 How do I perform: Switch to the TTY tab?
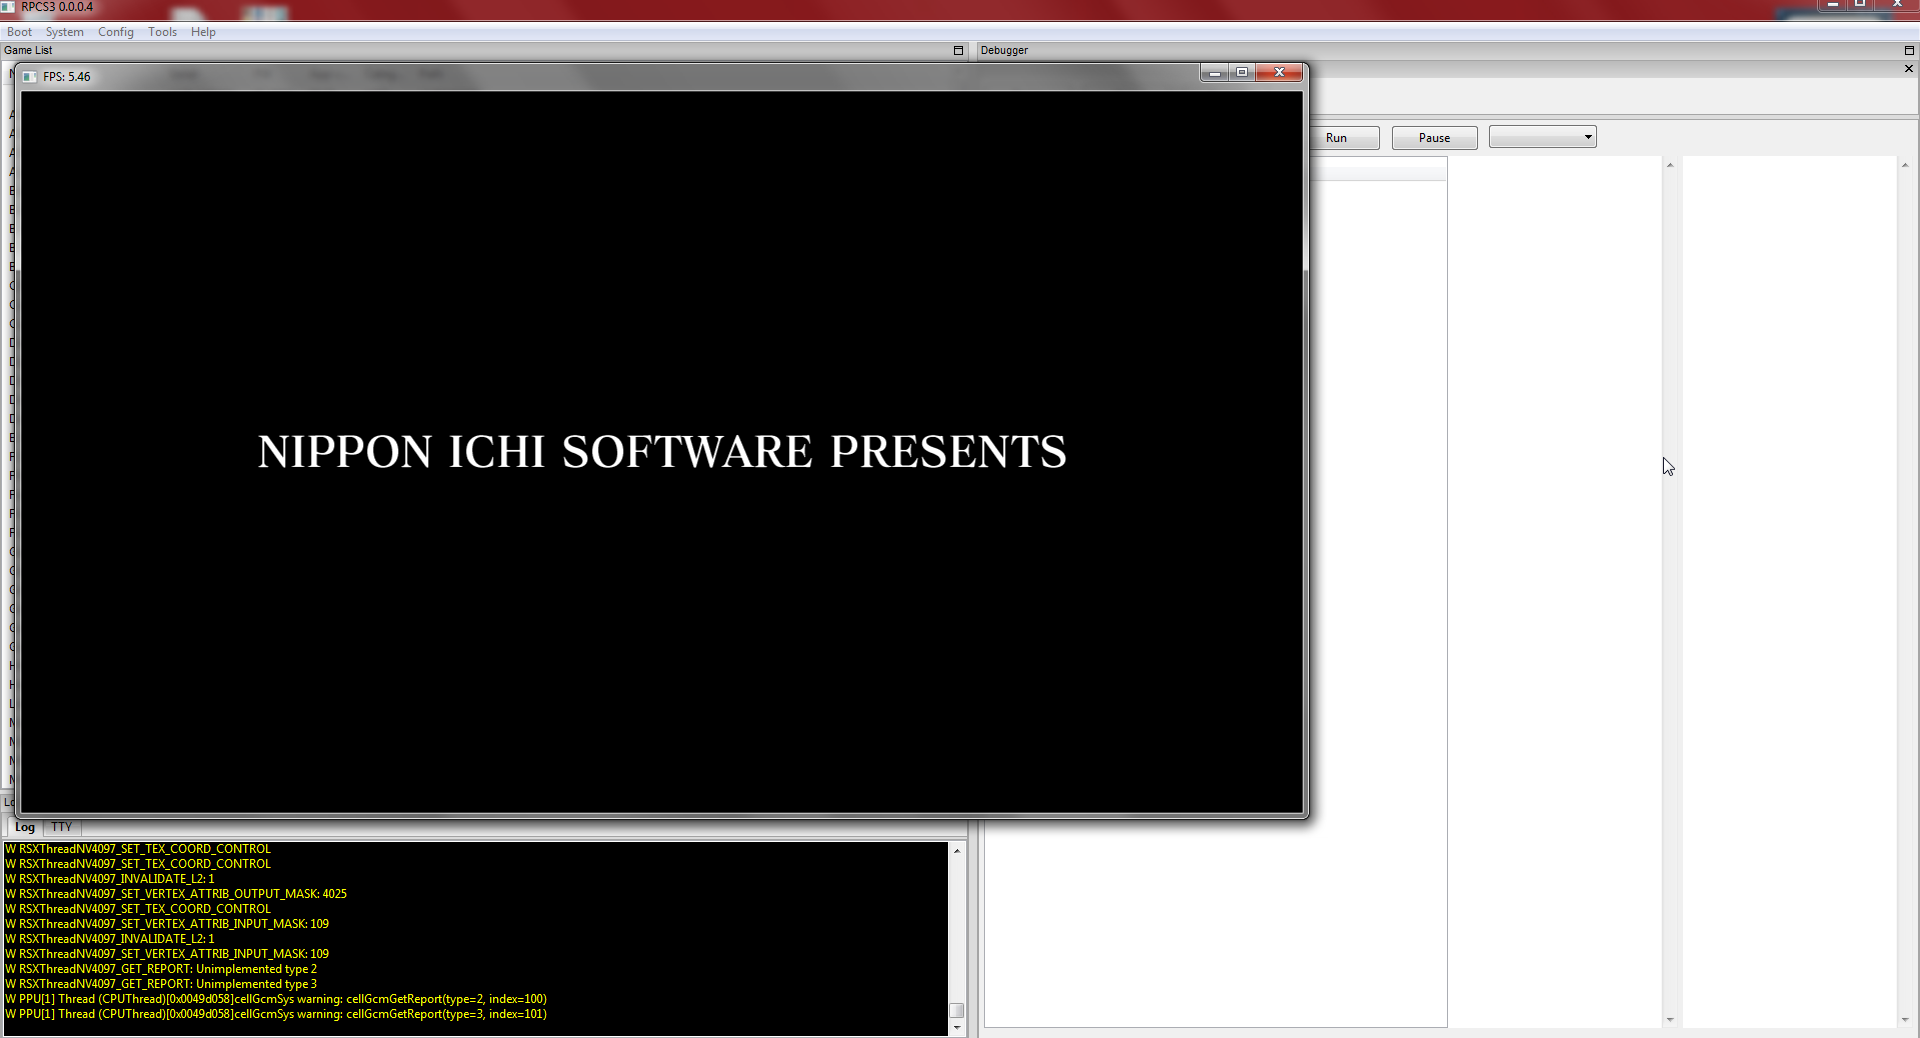pyautogui.click(x=62, y=827)
